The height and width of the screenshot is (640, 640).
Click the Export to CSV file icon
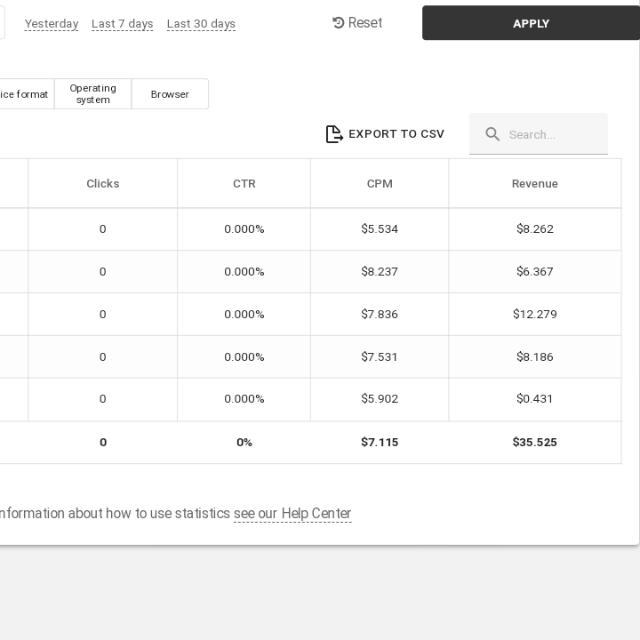(334, 134)
